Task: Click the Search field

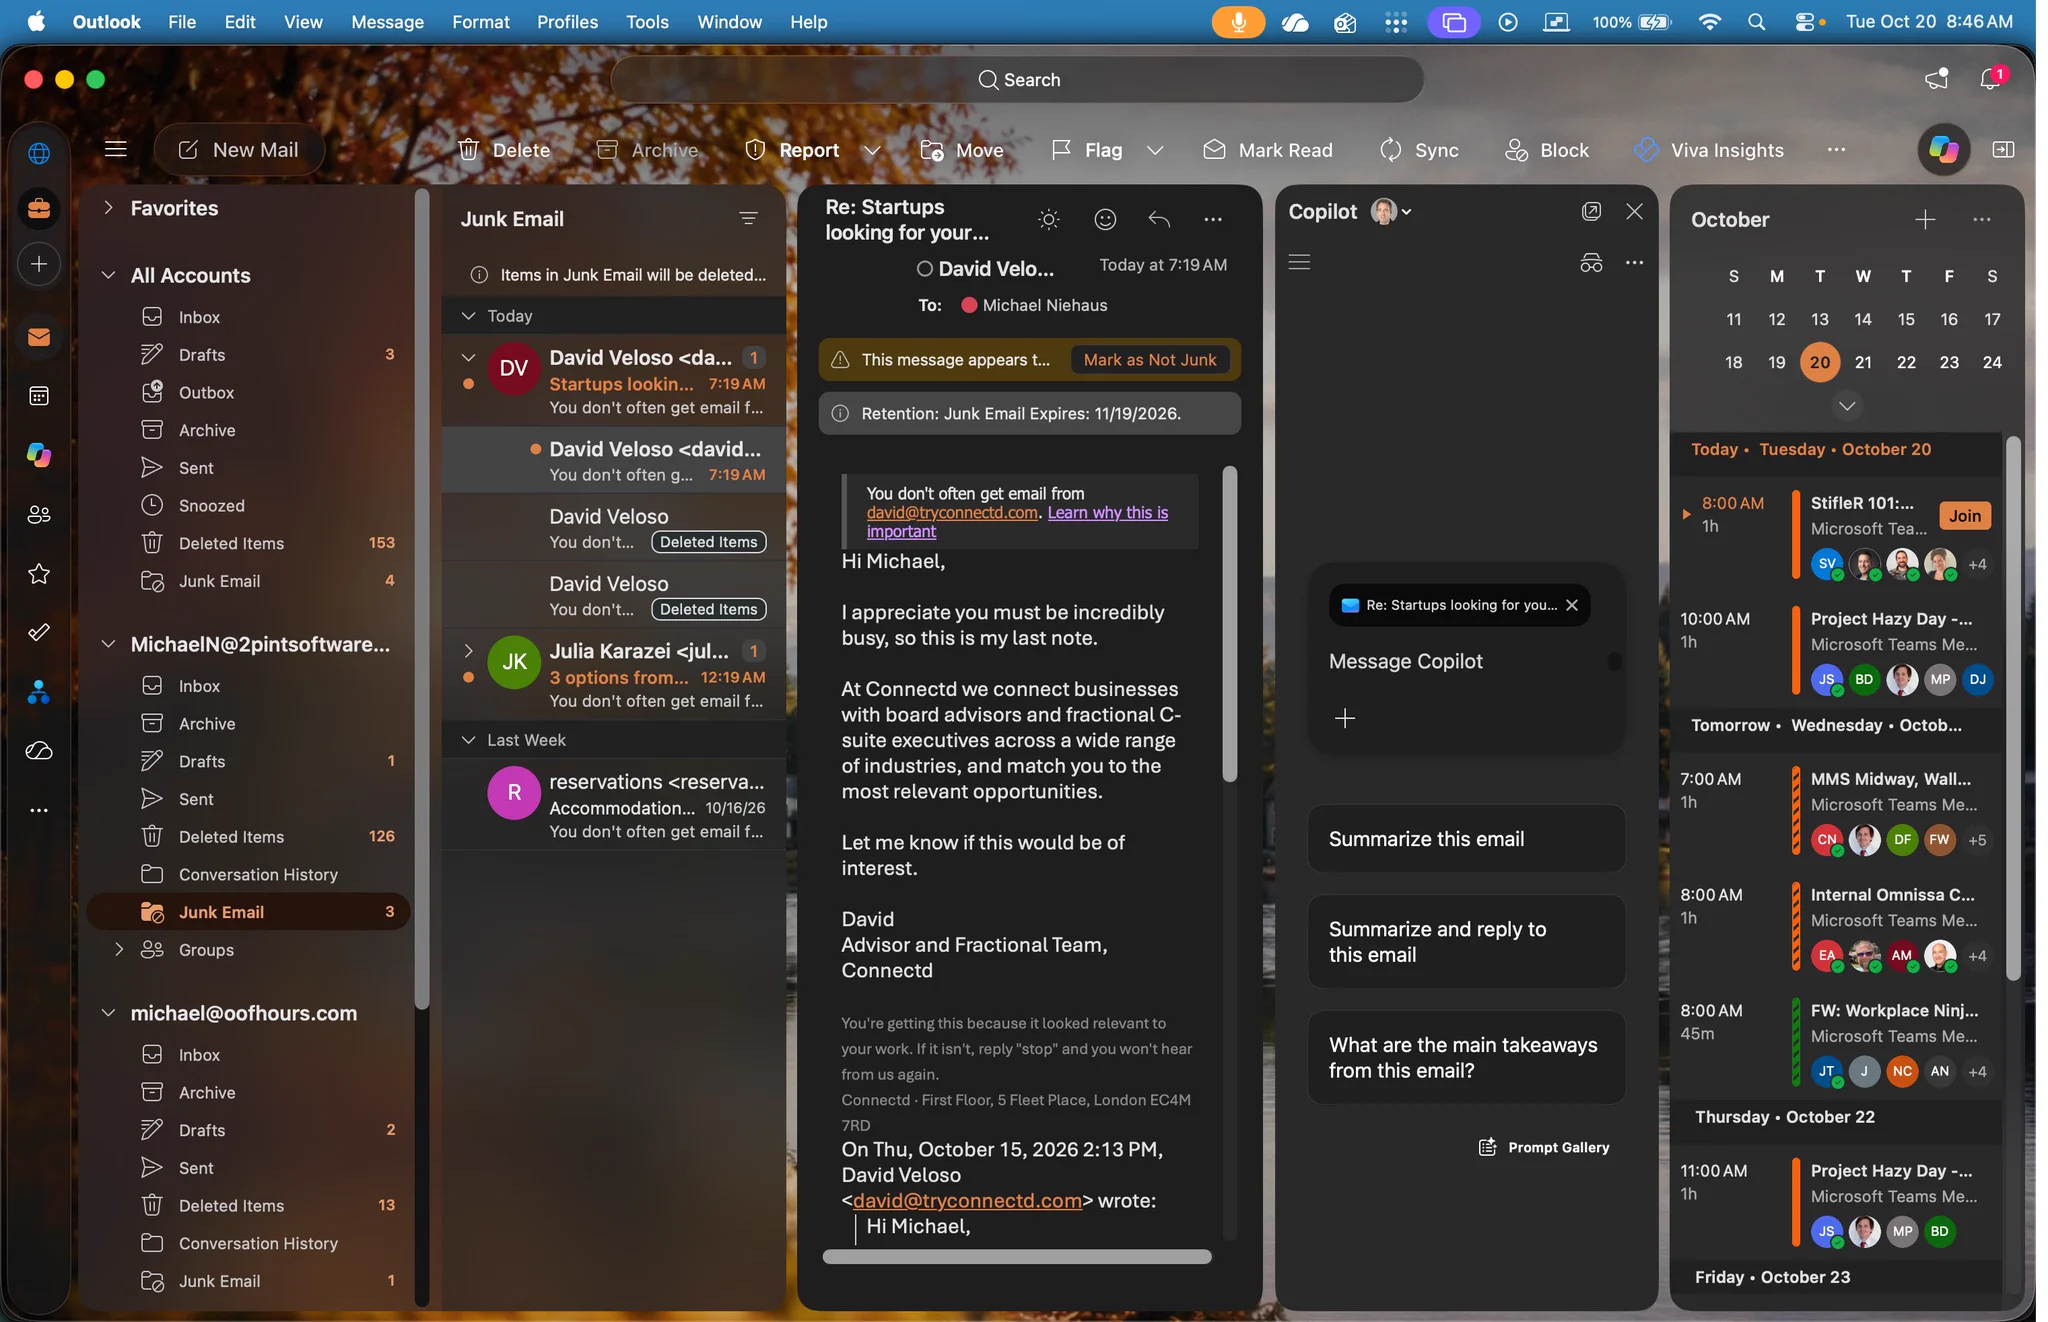Action: coord(1017,80)
